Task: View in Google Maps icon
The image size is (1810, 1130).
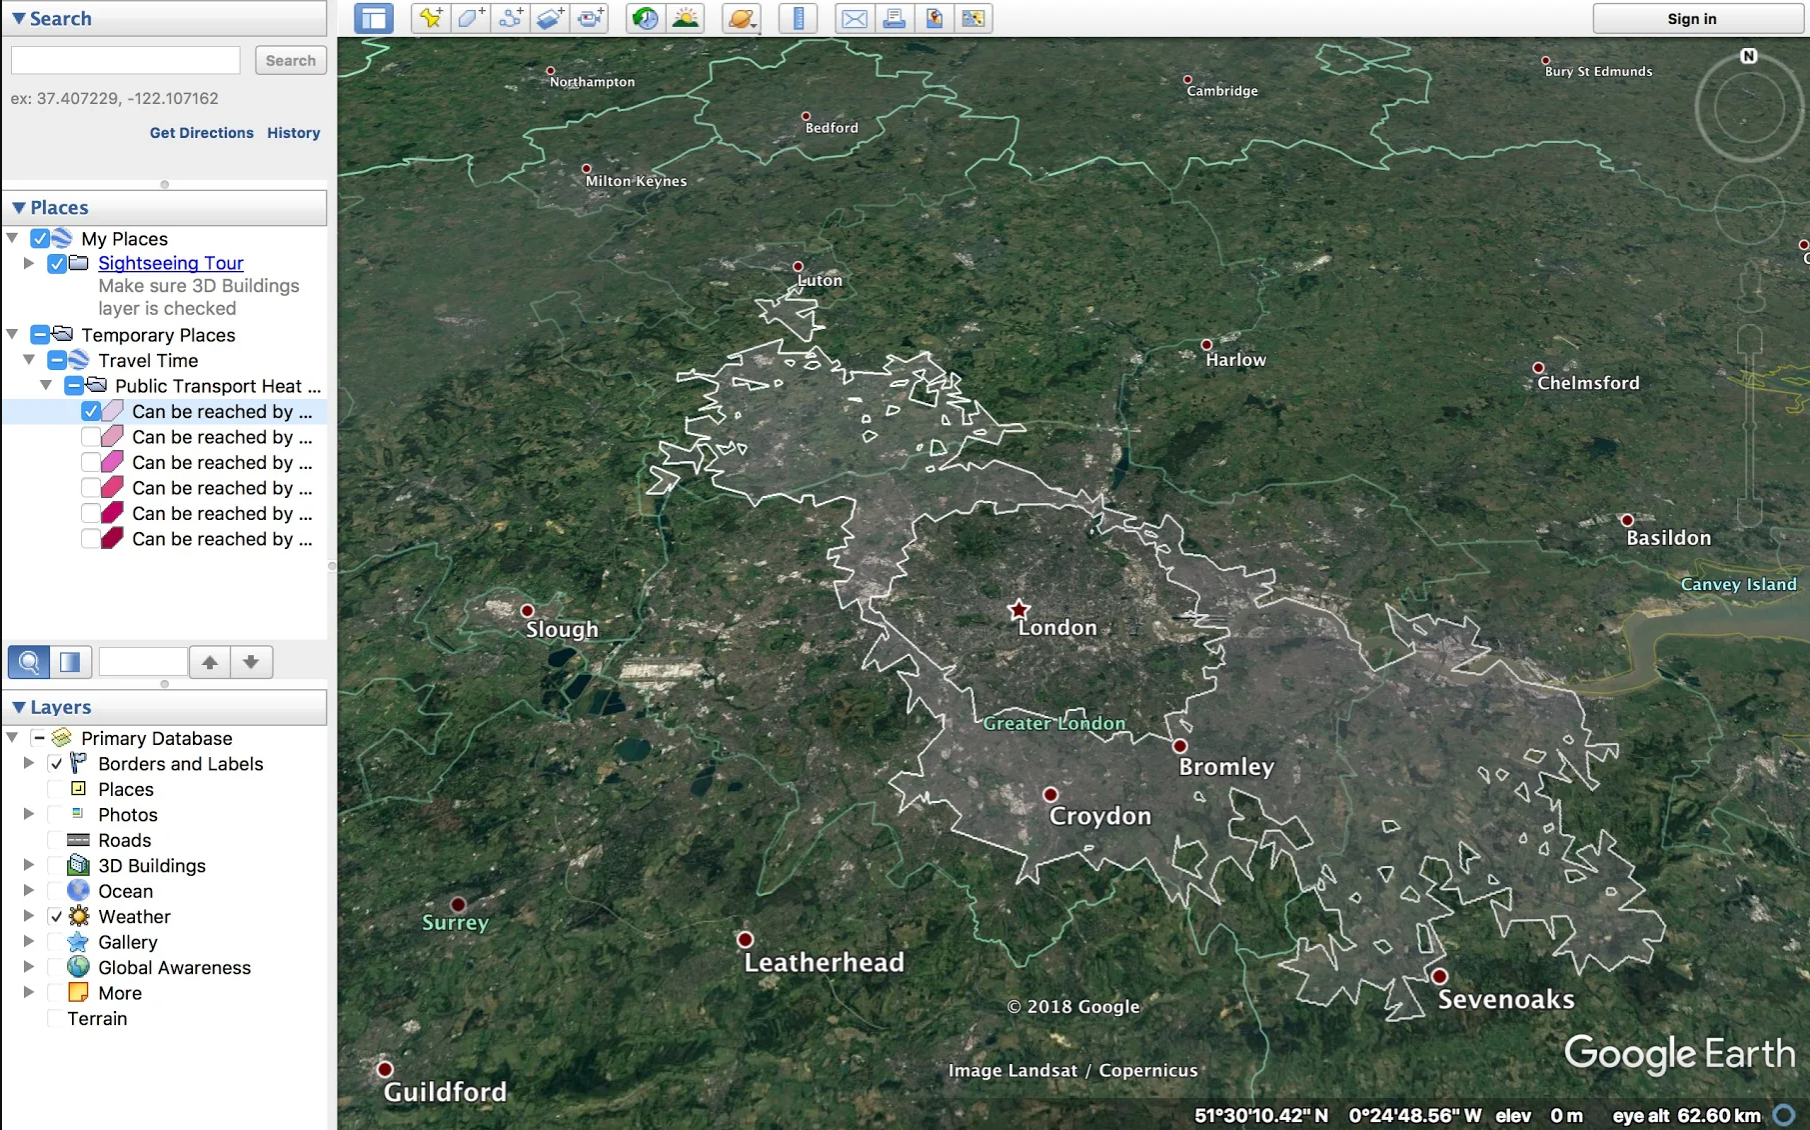Action: click(973, 18)
